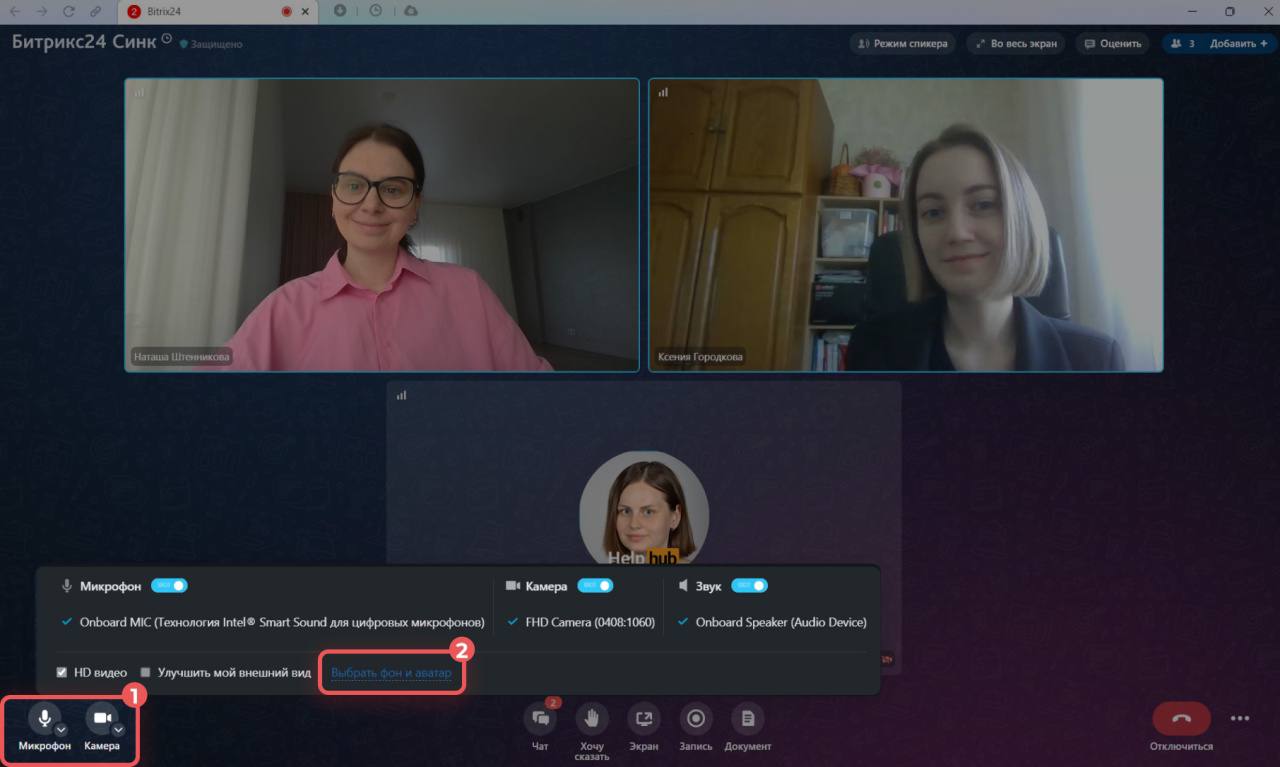This screenshot has width=1280, height=767.
Task: Start recording with the Запись icon
Action: click(x=696, y=718)
